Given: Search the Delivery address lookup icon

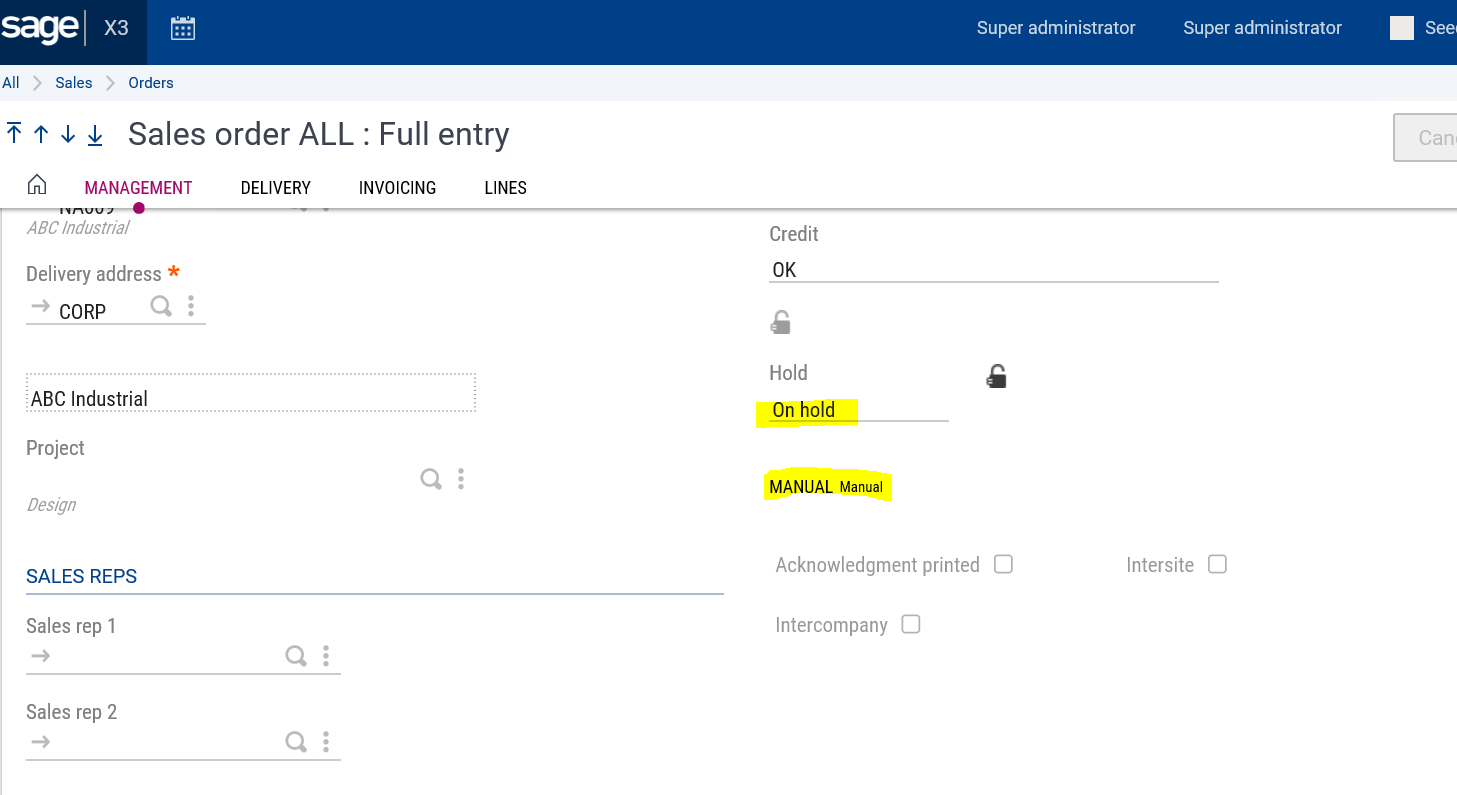Looking at the screenshot, I should point(161,306).
